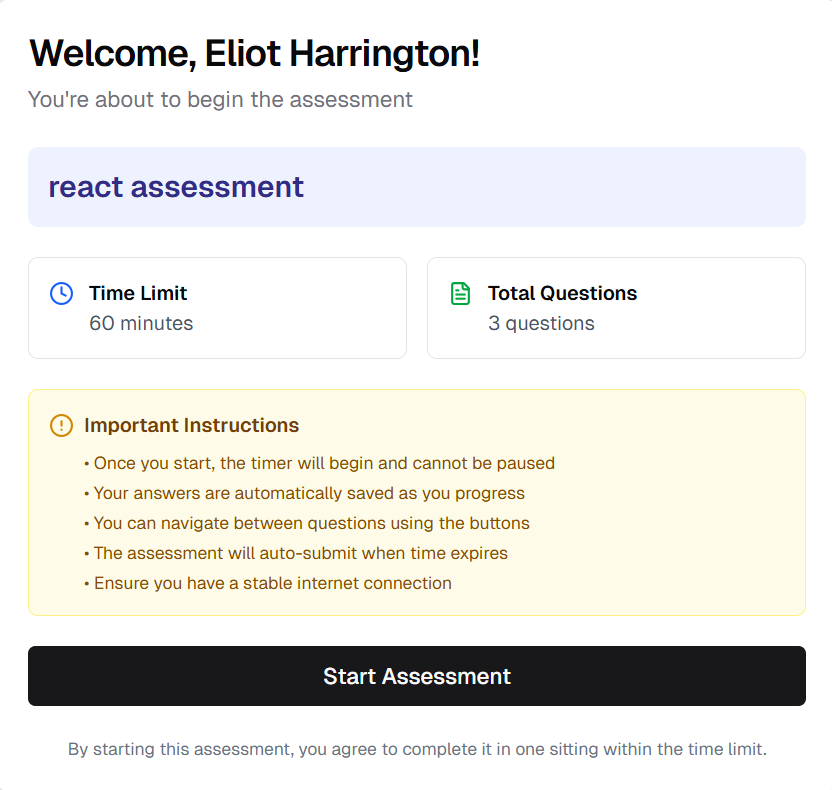Click the Time Limit label
This screenshot has width=832, height=790.
pos(138,293)
